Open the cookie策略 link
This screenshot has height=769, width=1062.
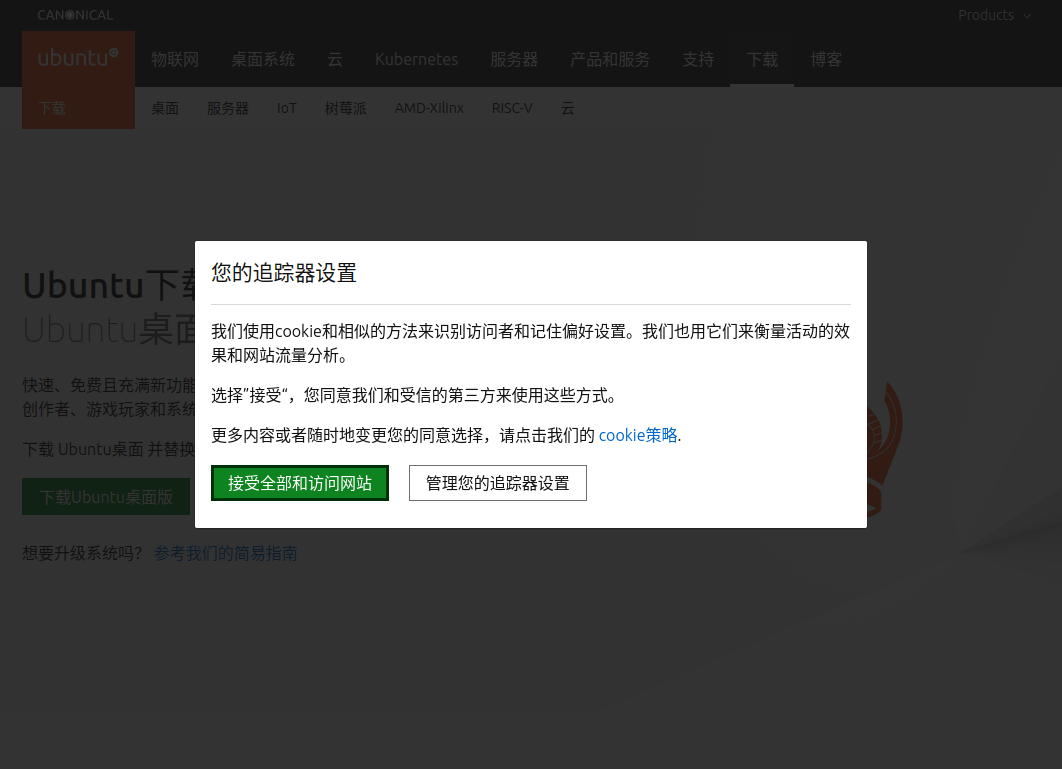pos(638,435)
